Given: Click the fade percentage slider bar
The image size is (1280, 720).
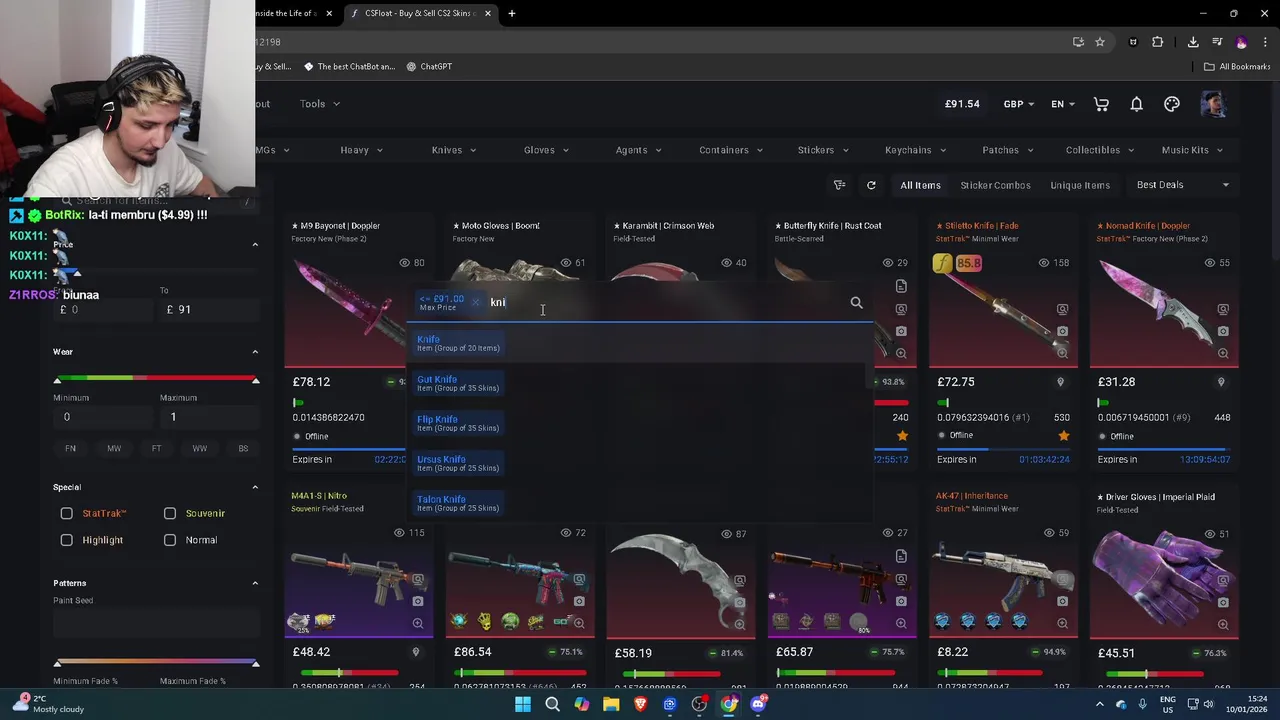Looking at the screenshot, I should pos(156,663).
